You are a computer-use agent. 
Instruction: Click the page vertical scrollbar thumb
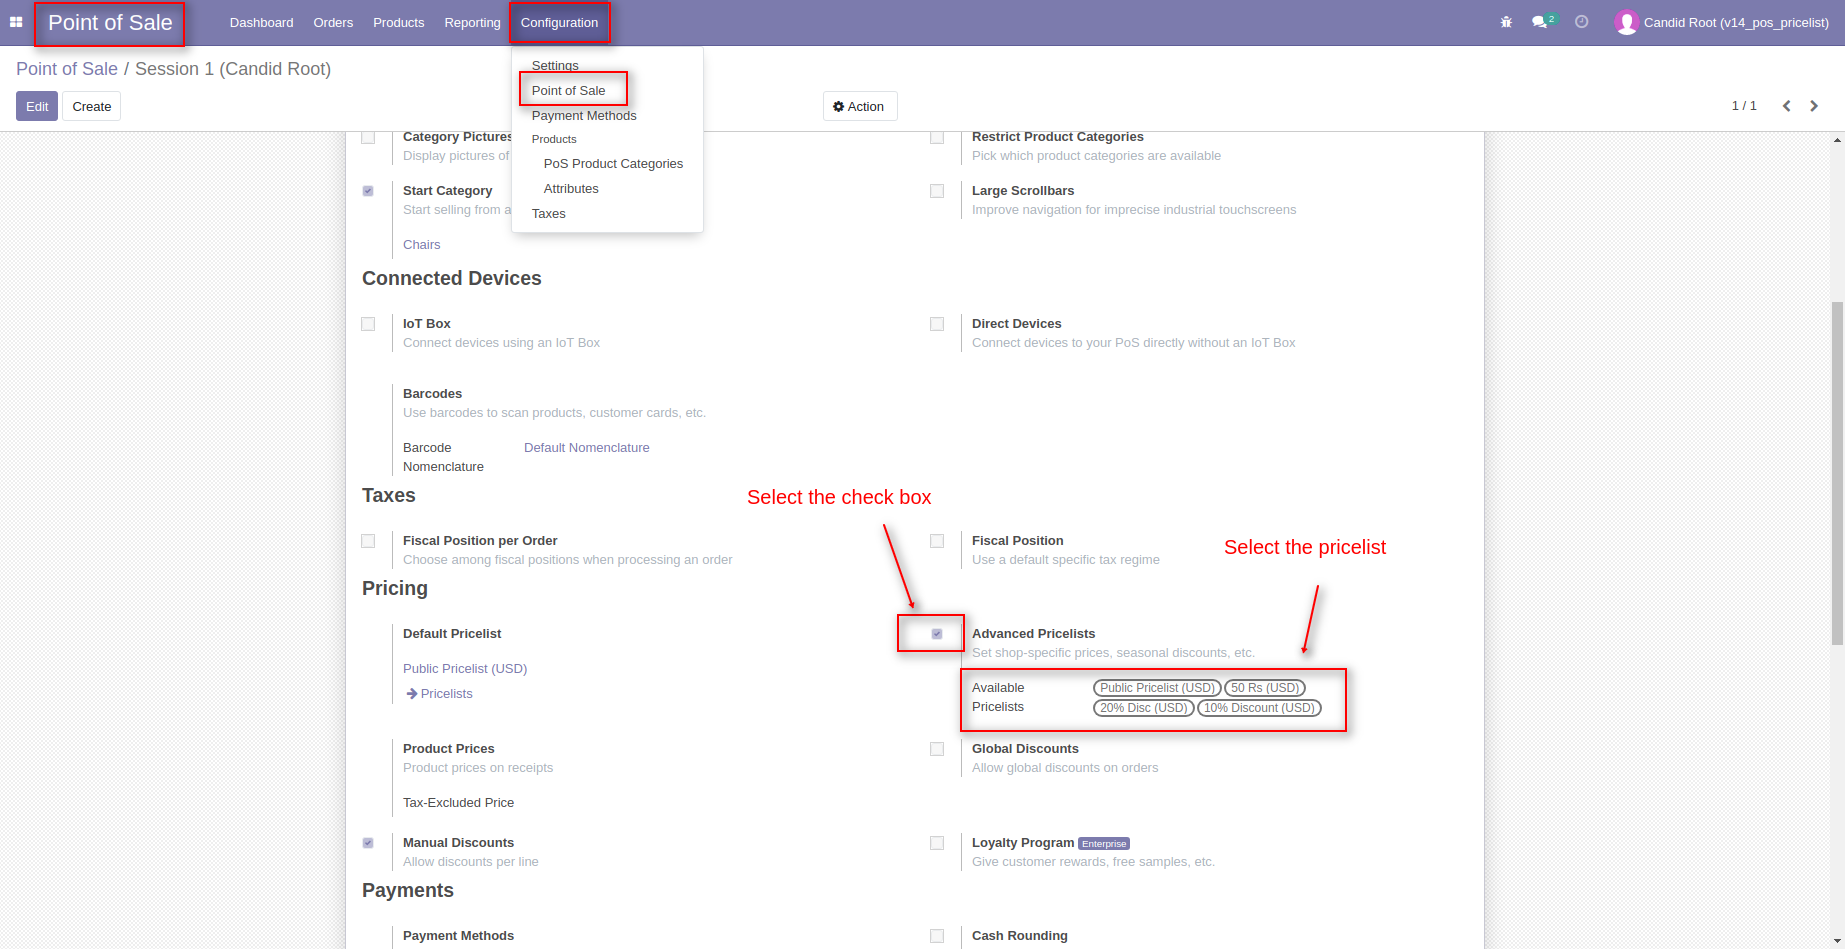[x=1837, y=473]
